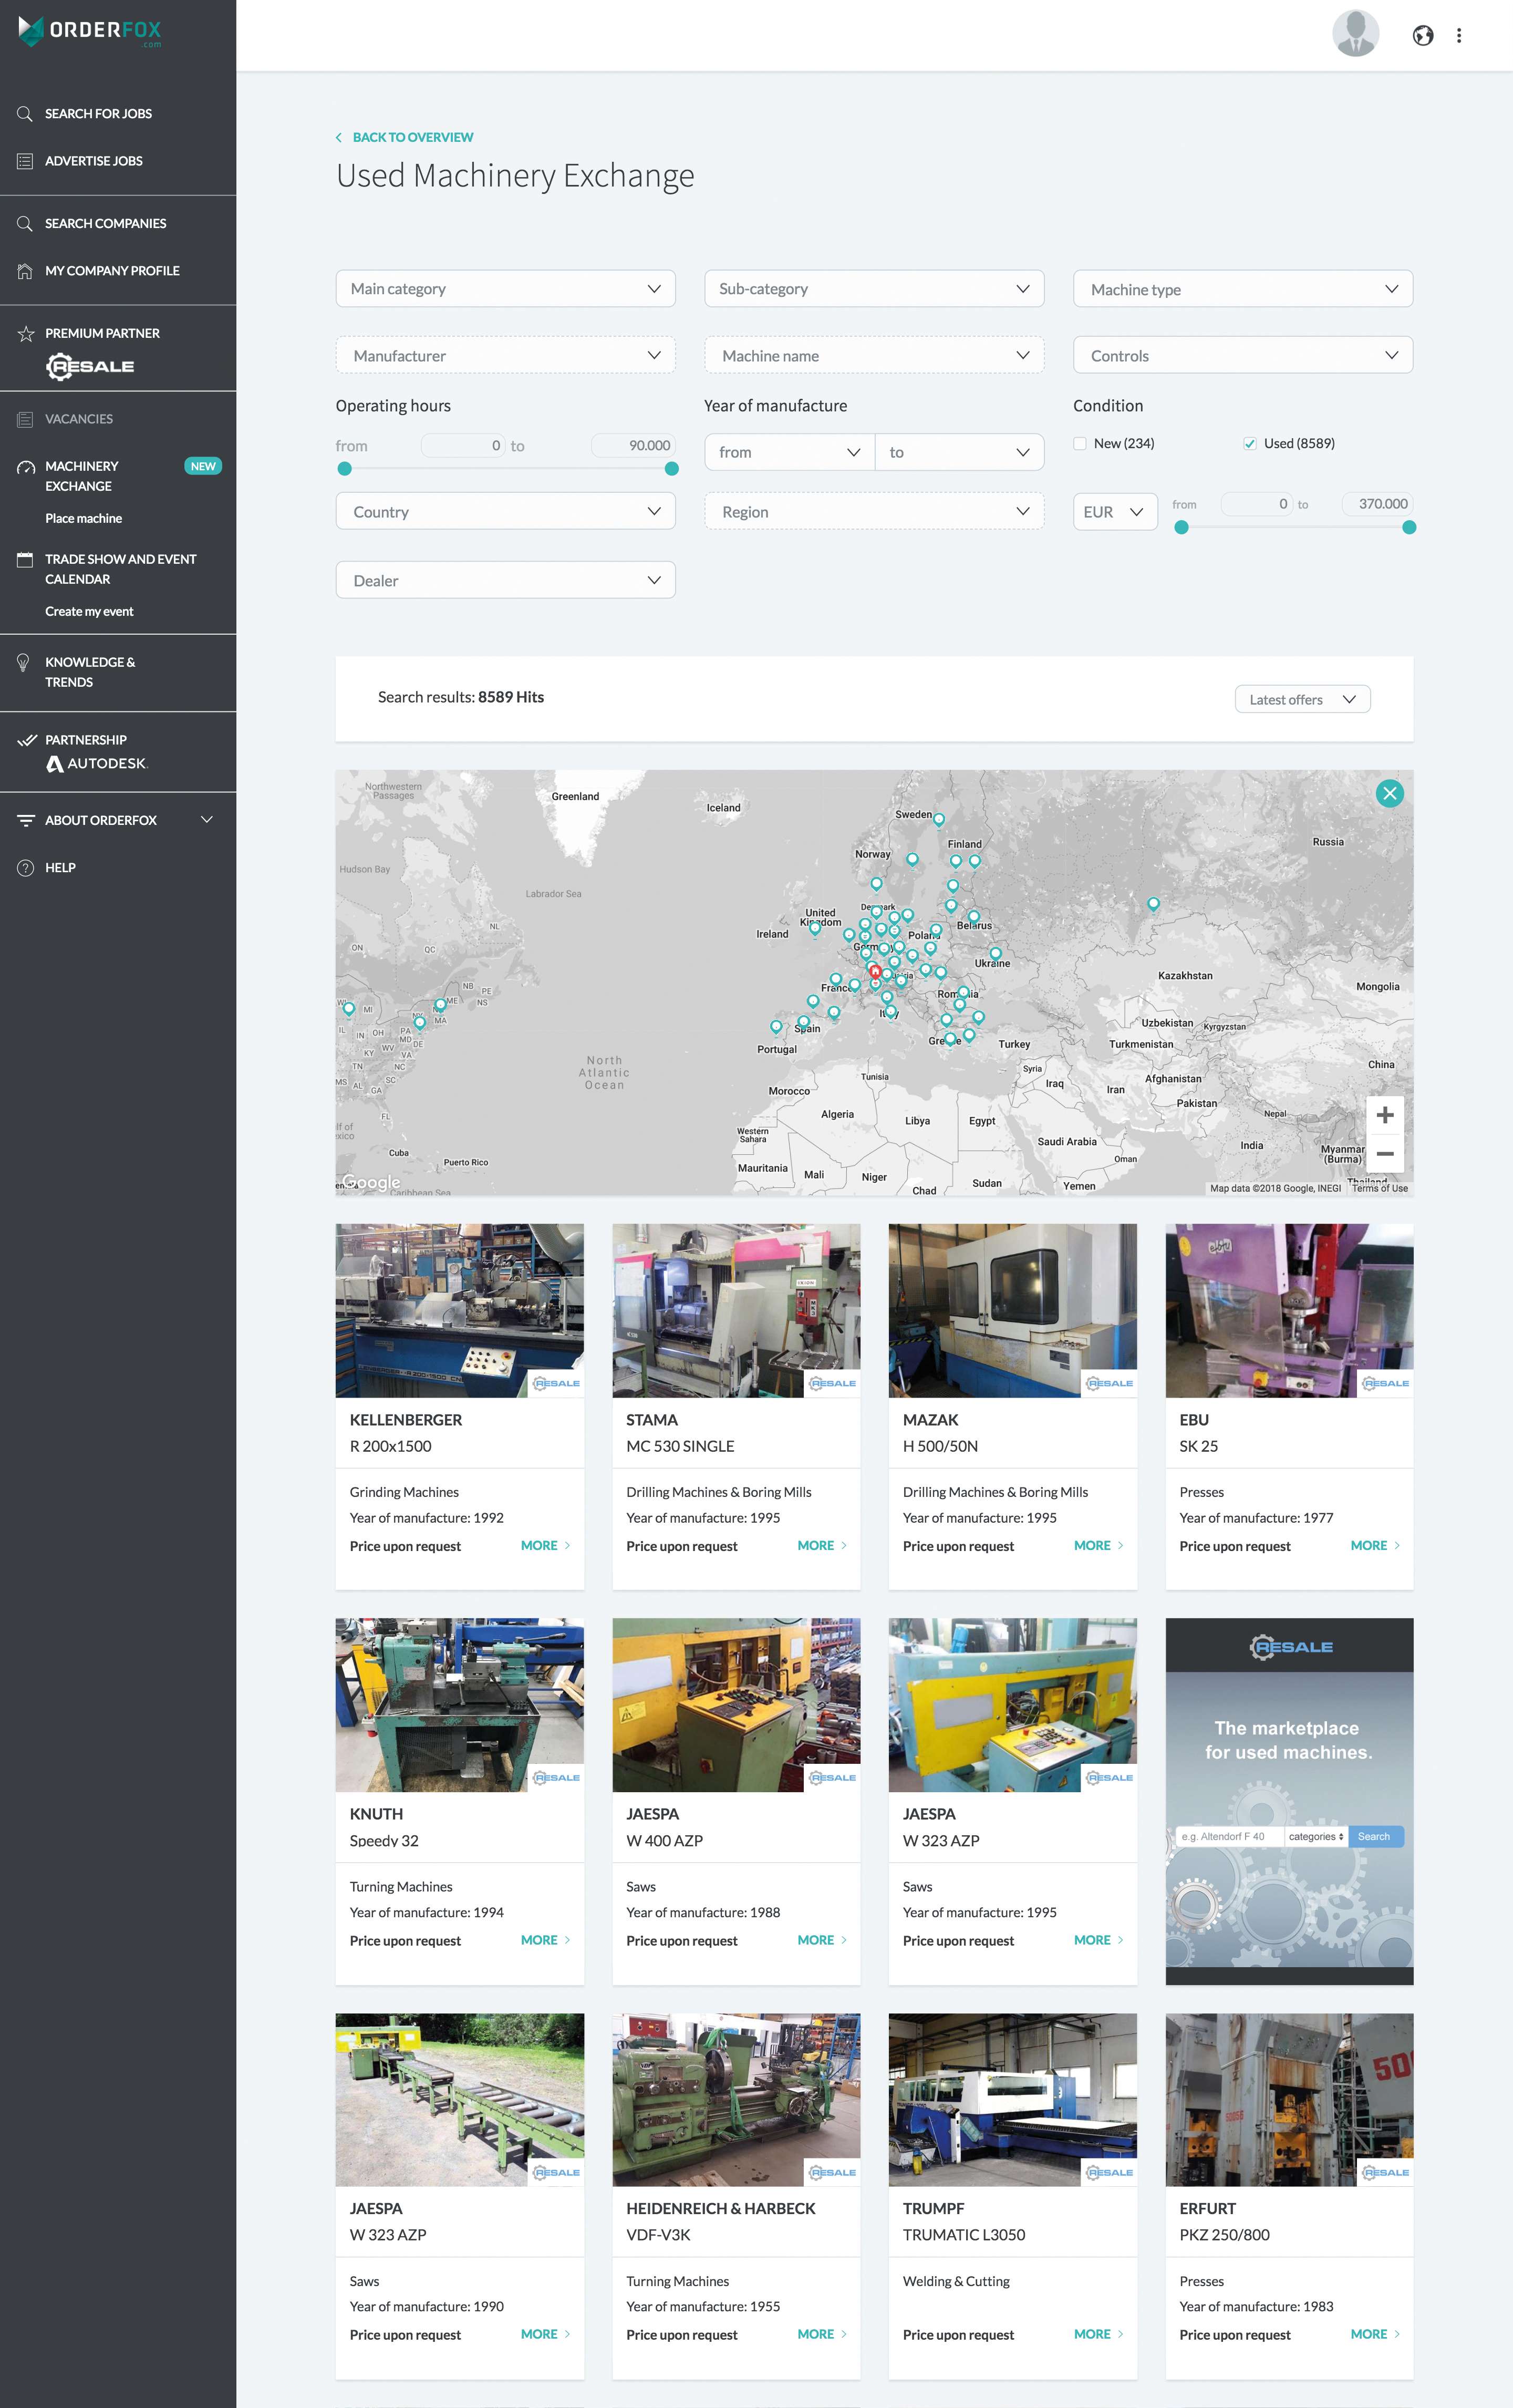Click the OrderFox logo
Image resolution: width=1513 pixels, height=2408 pixels.
[90, 31]
